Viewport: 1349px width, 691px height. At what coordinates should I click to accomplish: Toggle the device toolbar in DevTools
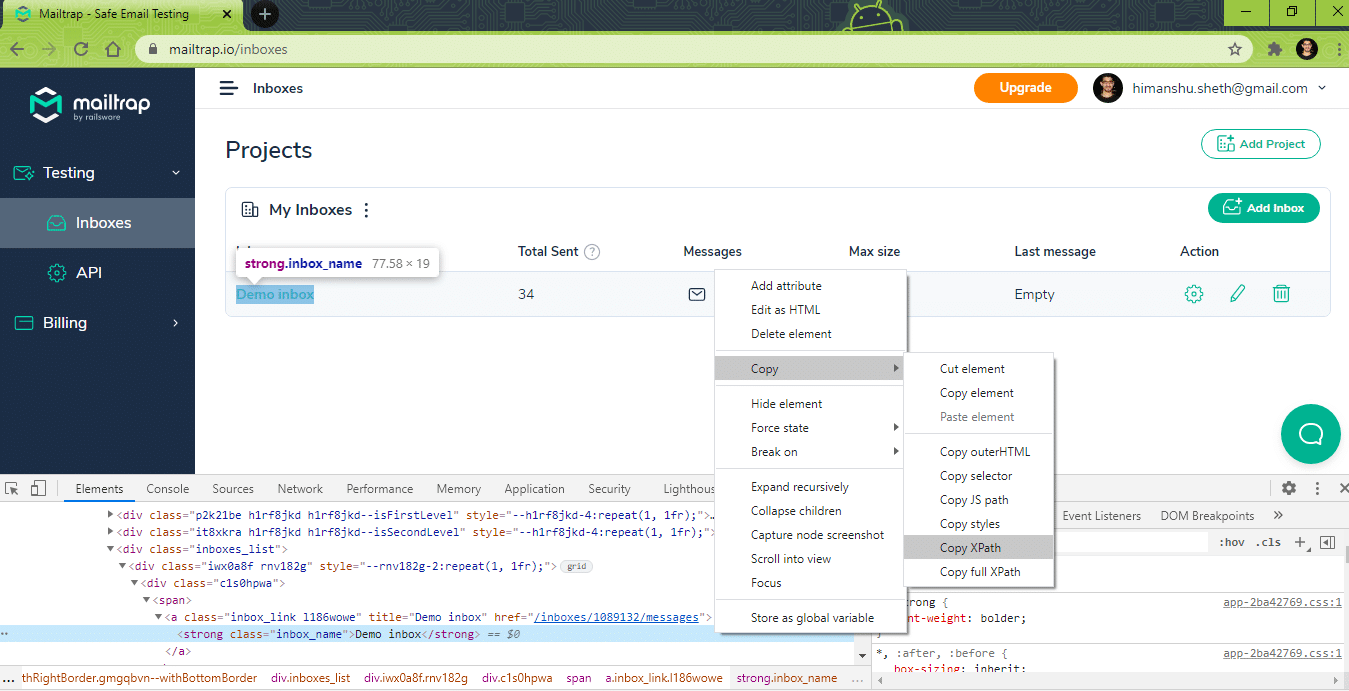tap(38, 488)
